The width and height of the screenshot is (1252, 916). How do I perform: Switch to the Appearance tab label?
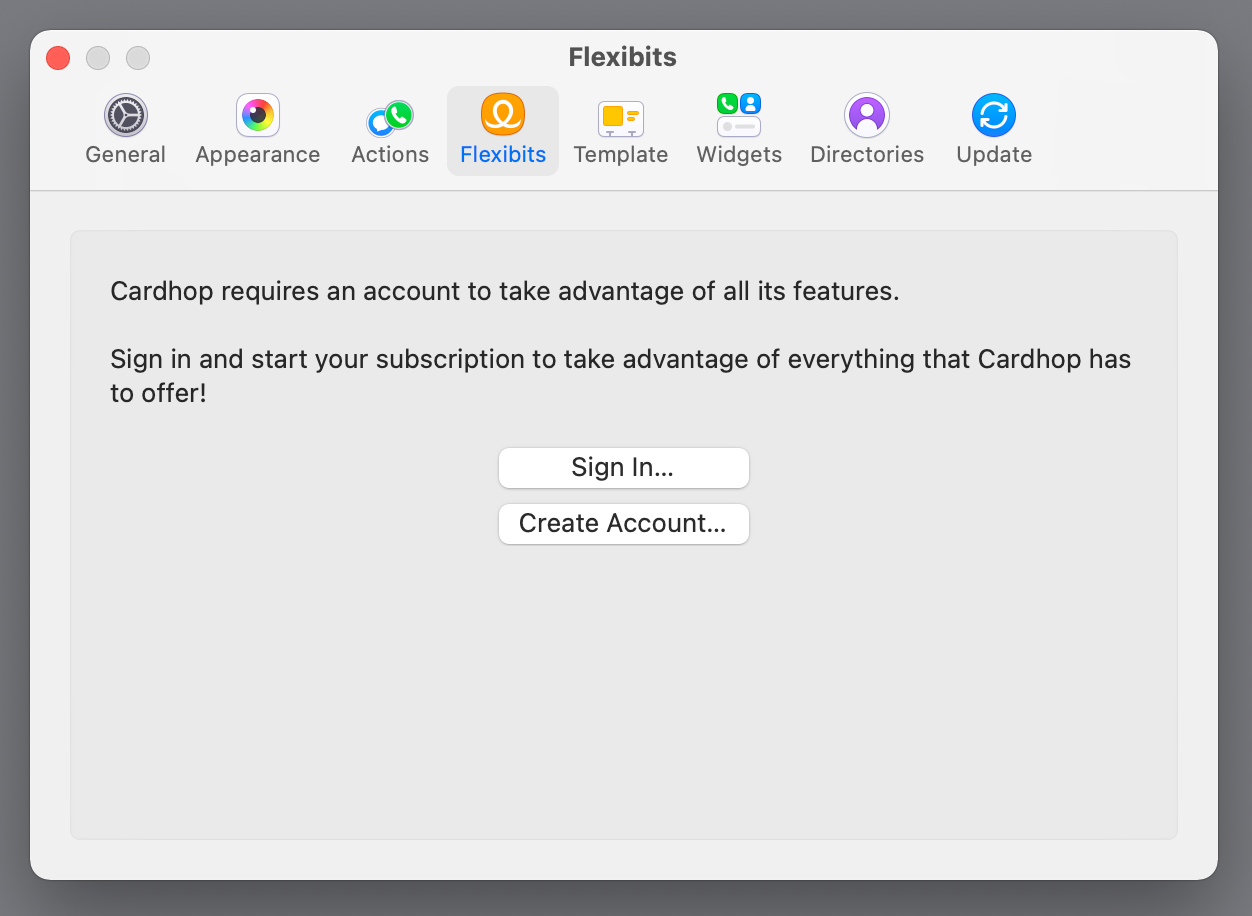(x=258, y=155)
